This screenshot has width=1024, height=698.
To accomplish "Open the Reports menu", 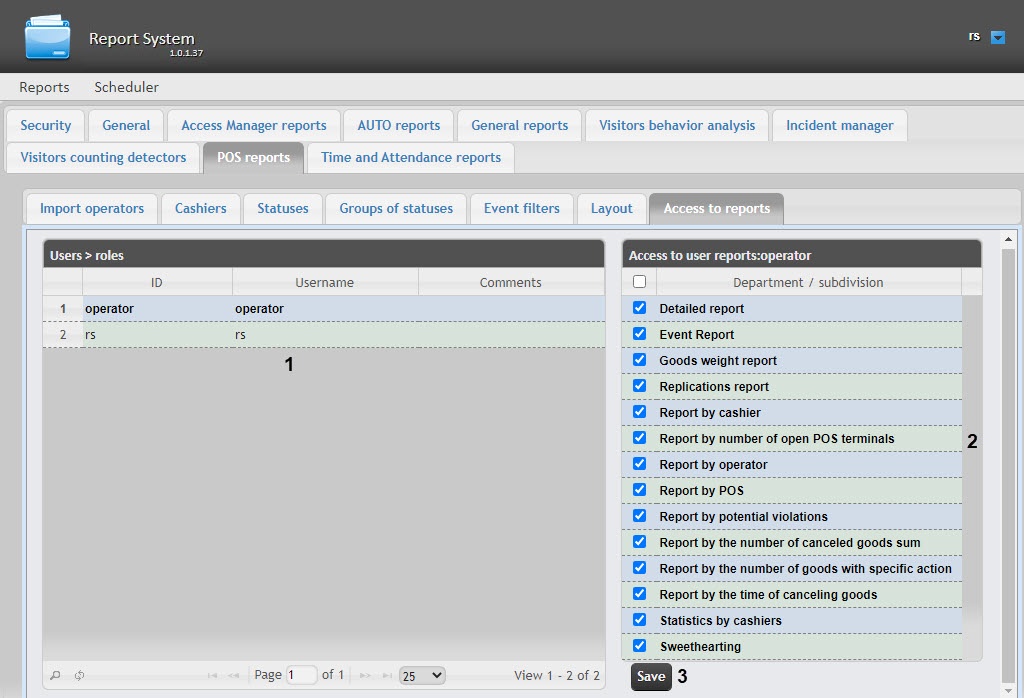I will (44, 87).
